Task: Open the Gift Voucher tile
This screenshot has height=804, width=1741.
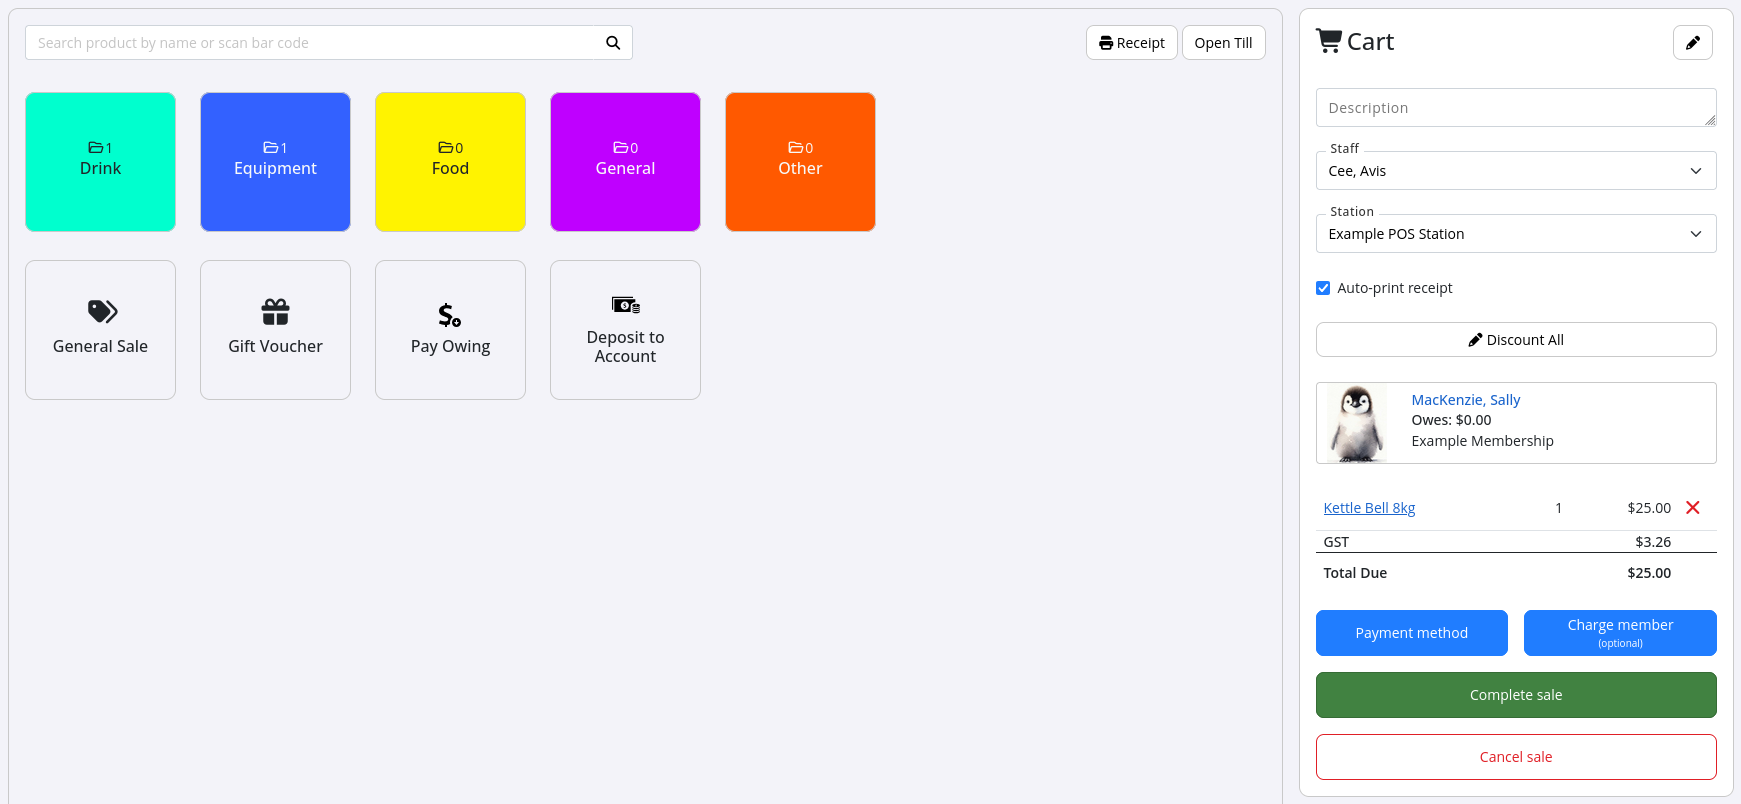Action: pos(275,330)
